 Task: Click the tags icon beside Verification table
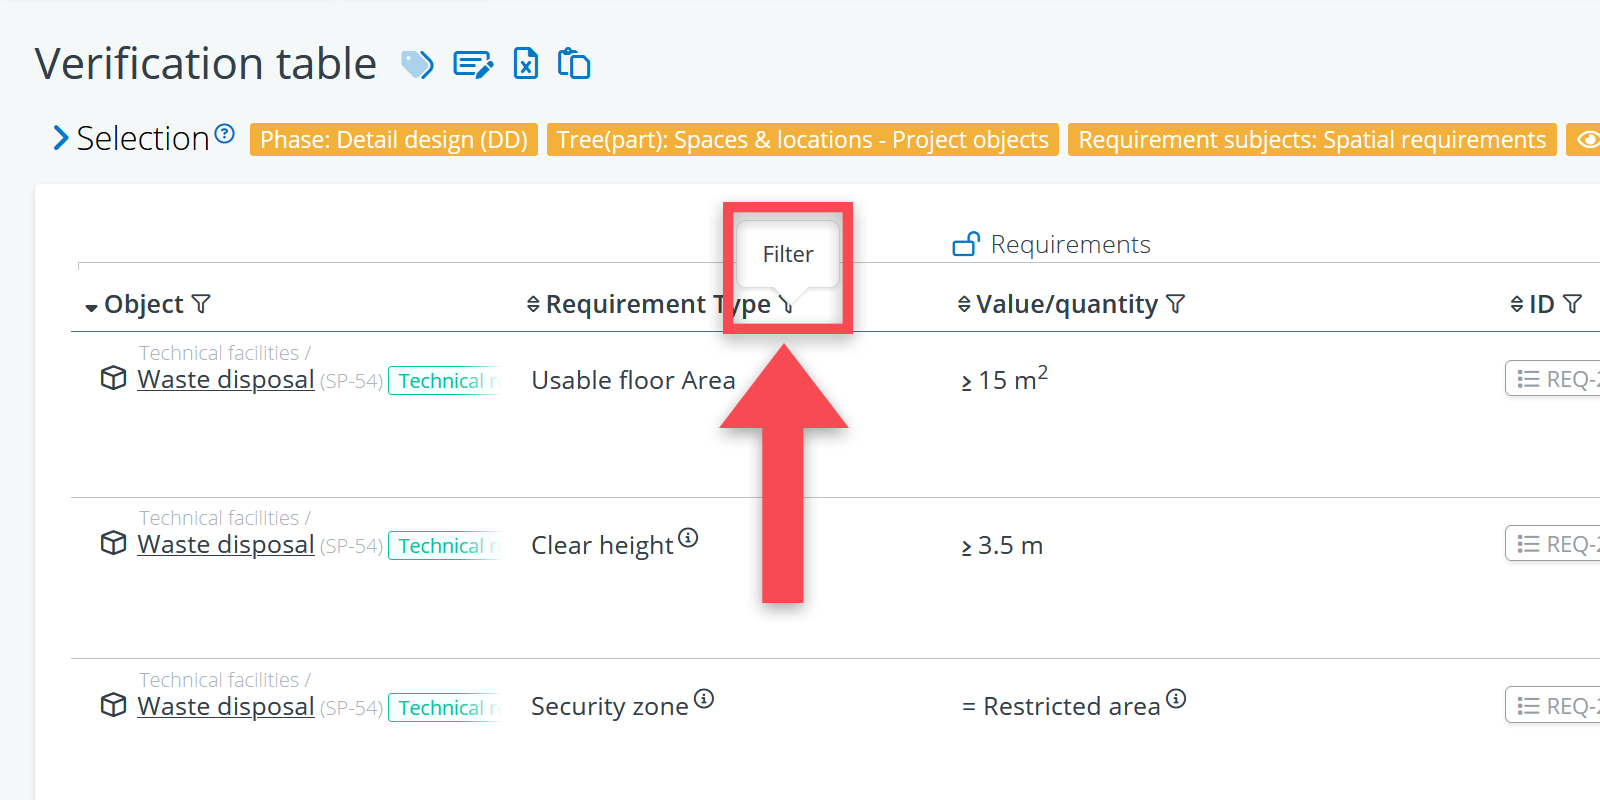[x=417, y=65]
